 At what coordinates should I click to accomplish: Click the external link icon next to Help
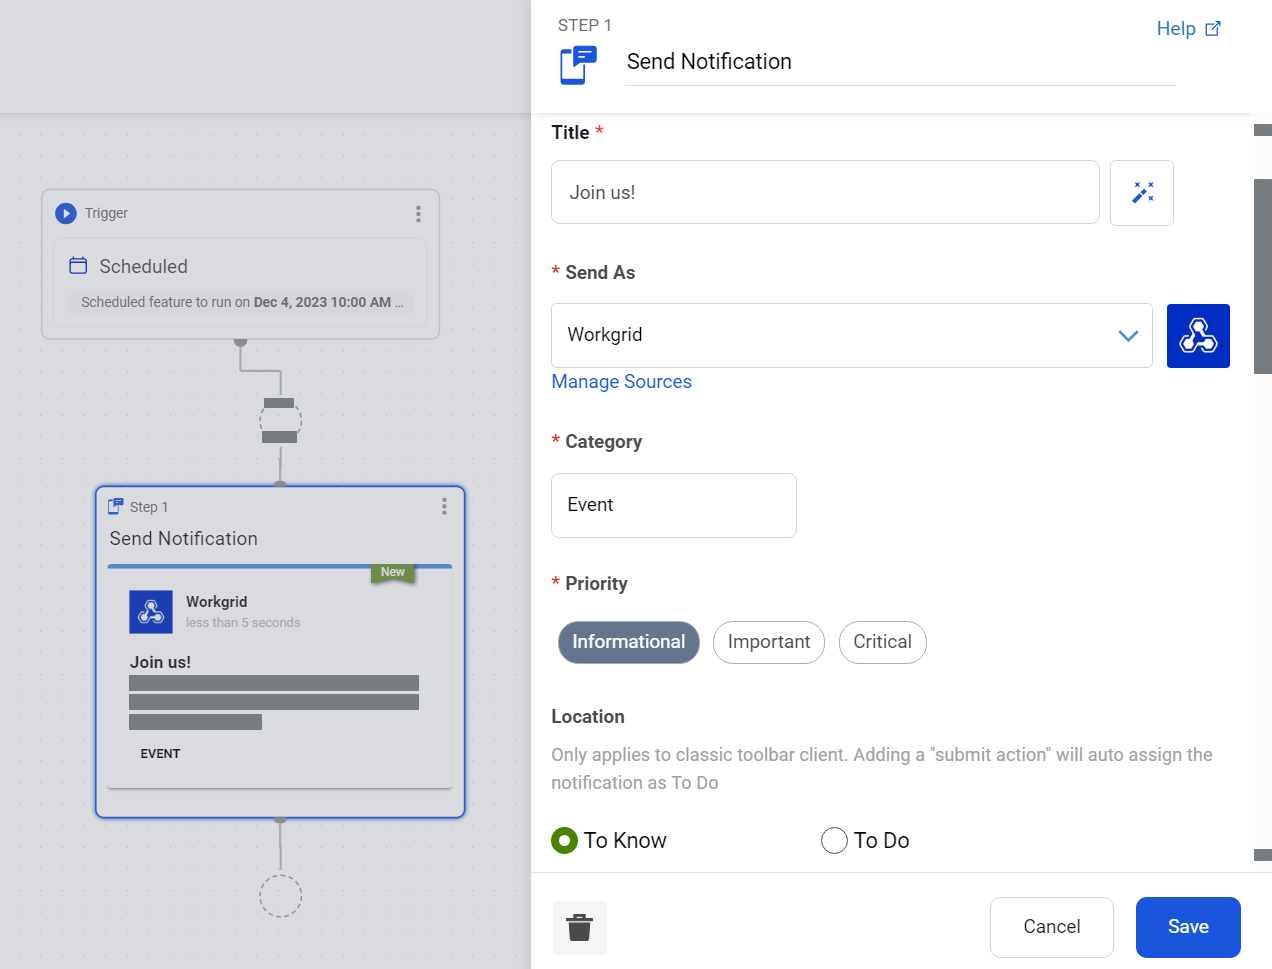1213,29
